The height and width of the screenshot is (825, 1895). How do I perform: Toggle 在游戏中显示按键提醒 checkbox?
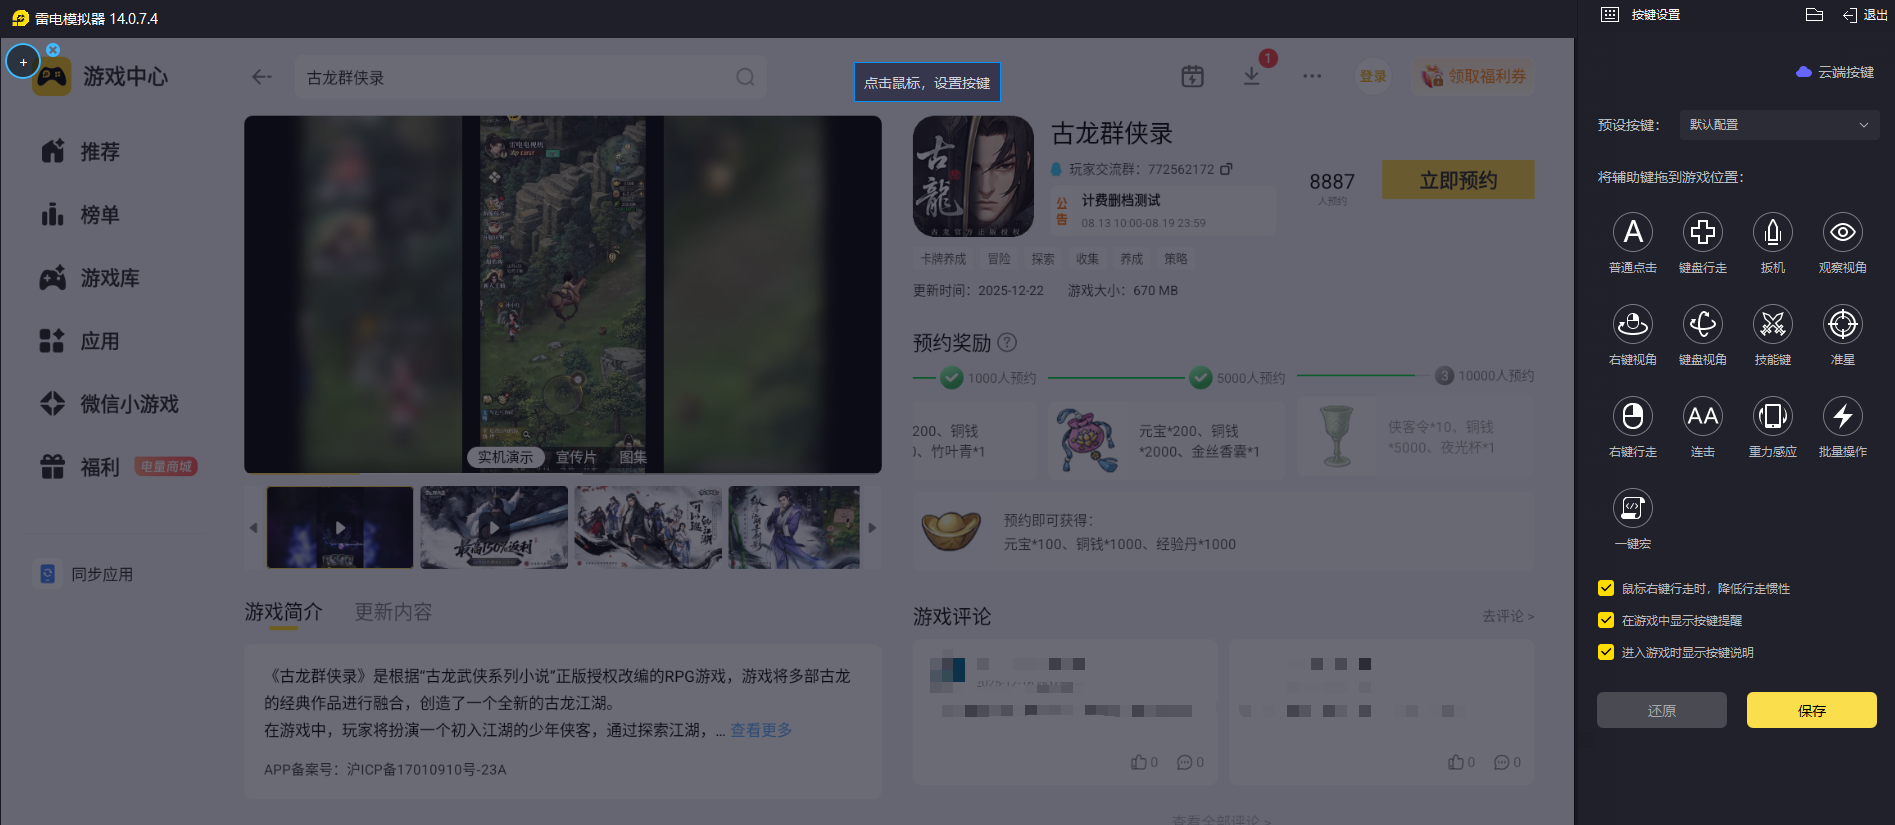[x=1606, y=620]
